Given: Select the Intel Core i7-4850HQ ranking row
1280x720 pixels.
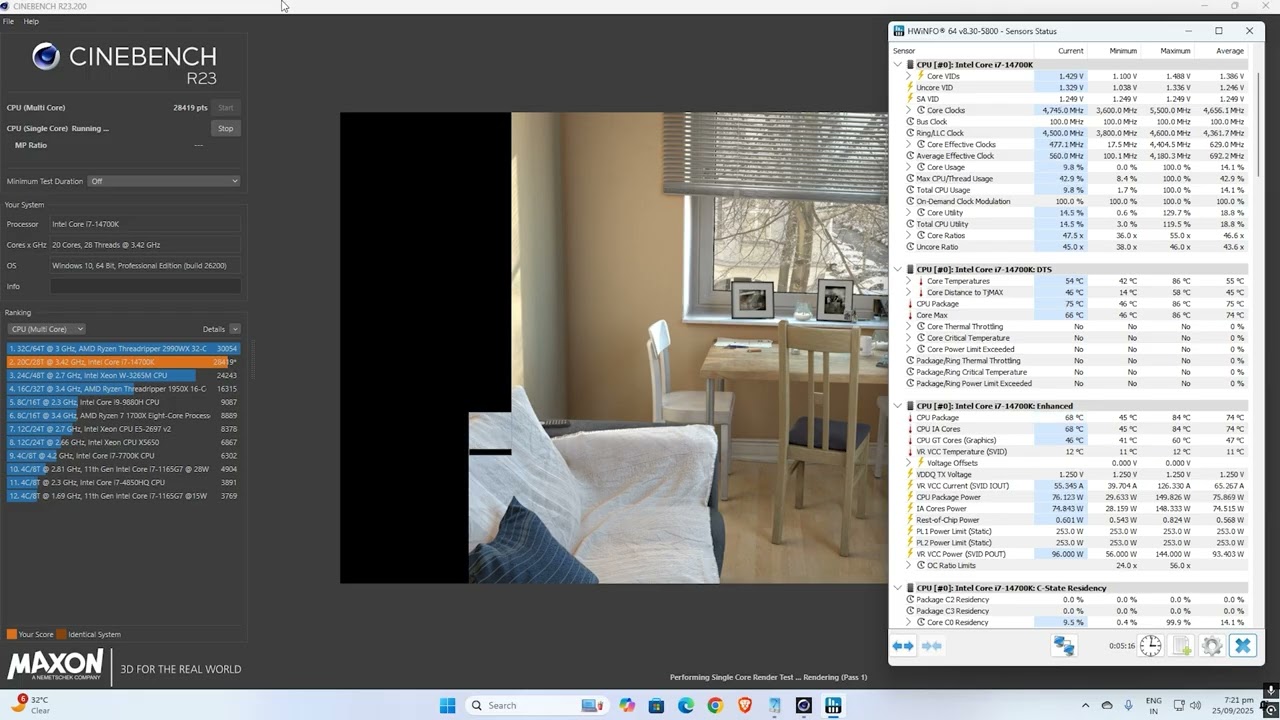Looking at the screenshot, I should (x=123, y=482).
